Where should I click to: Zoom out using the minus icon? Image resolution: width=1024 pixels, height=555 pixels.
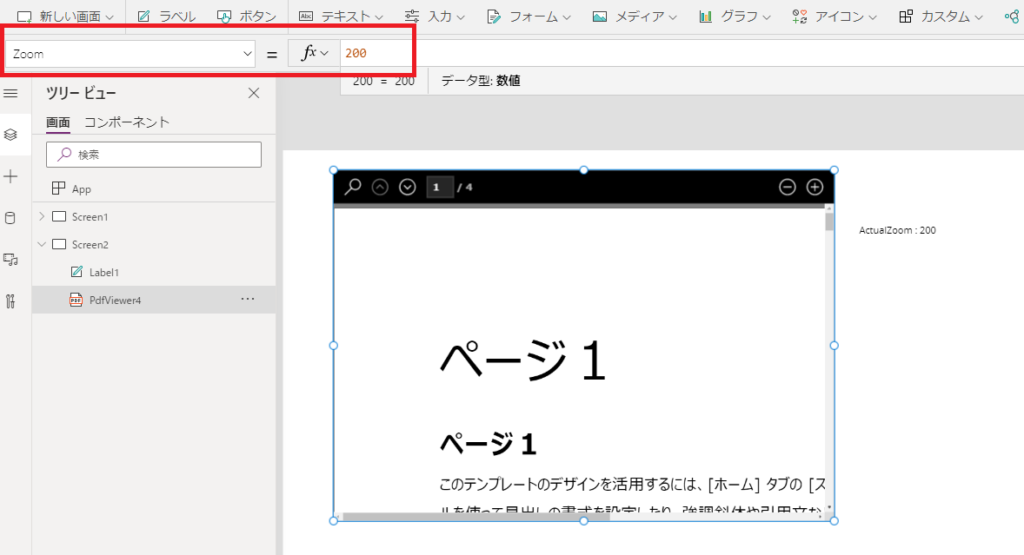(788, 187)
